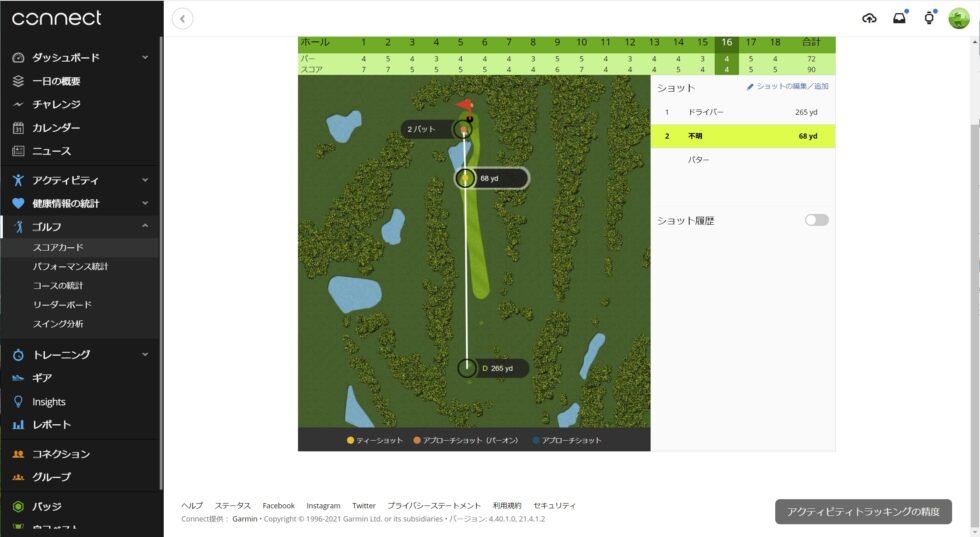980x537 pixels.
Task: Select the 68 yd shot marker on map
Action: pos(466,179)
